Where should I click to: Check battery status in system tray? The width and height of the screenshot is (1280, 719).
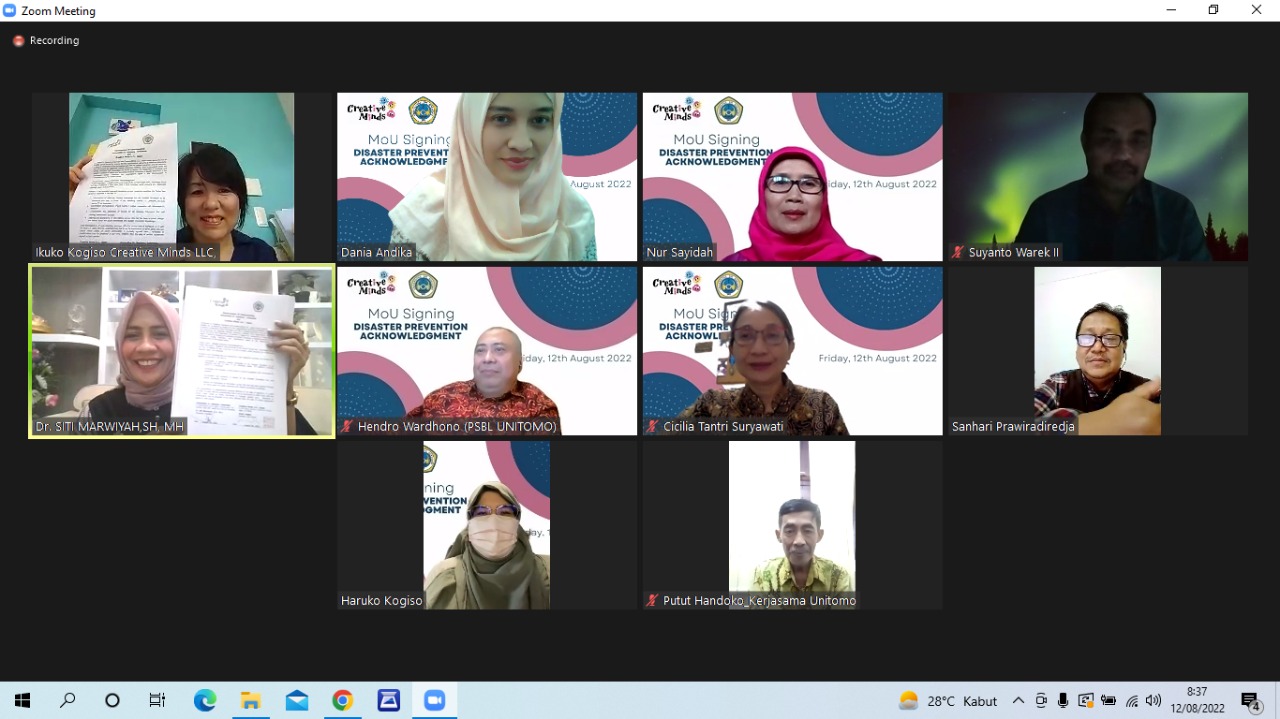pos(1108,701)
